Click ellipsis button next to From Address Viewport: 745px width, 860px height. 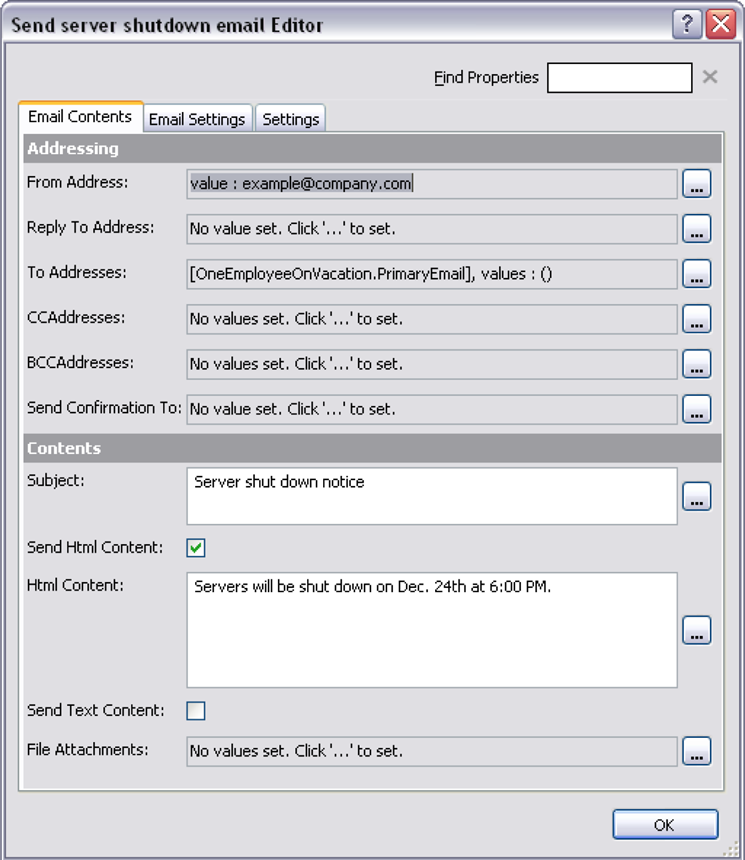point(696,184)
